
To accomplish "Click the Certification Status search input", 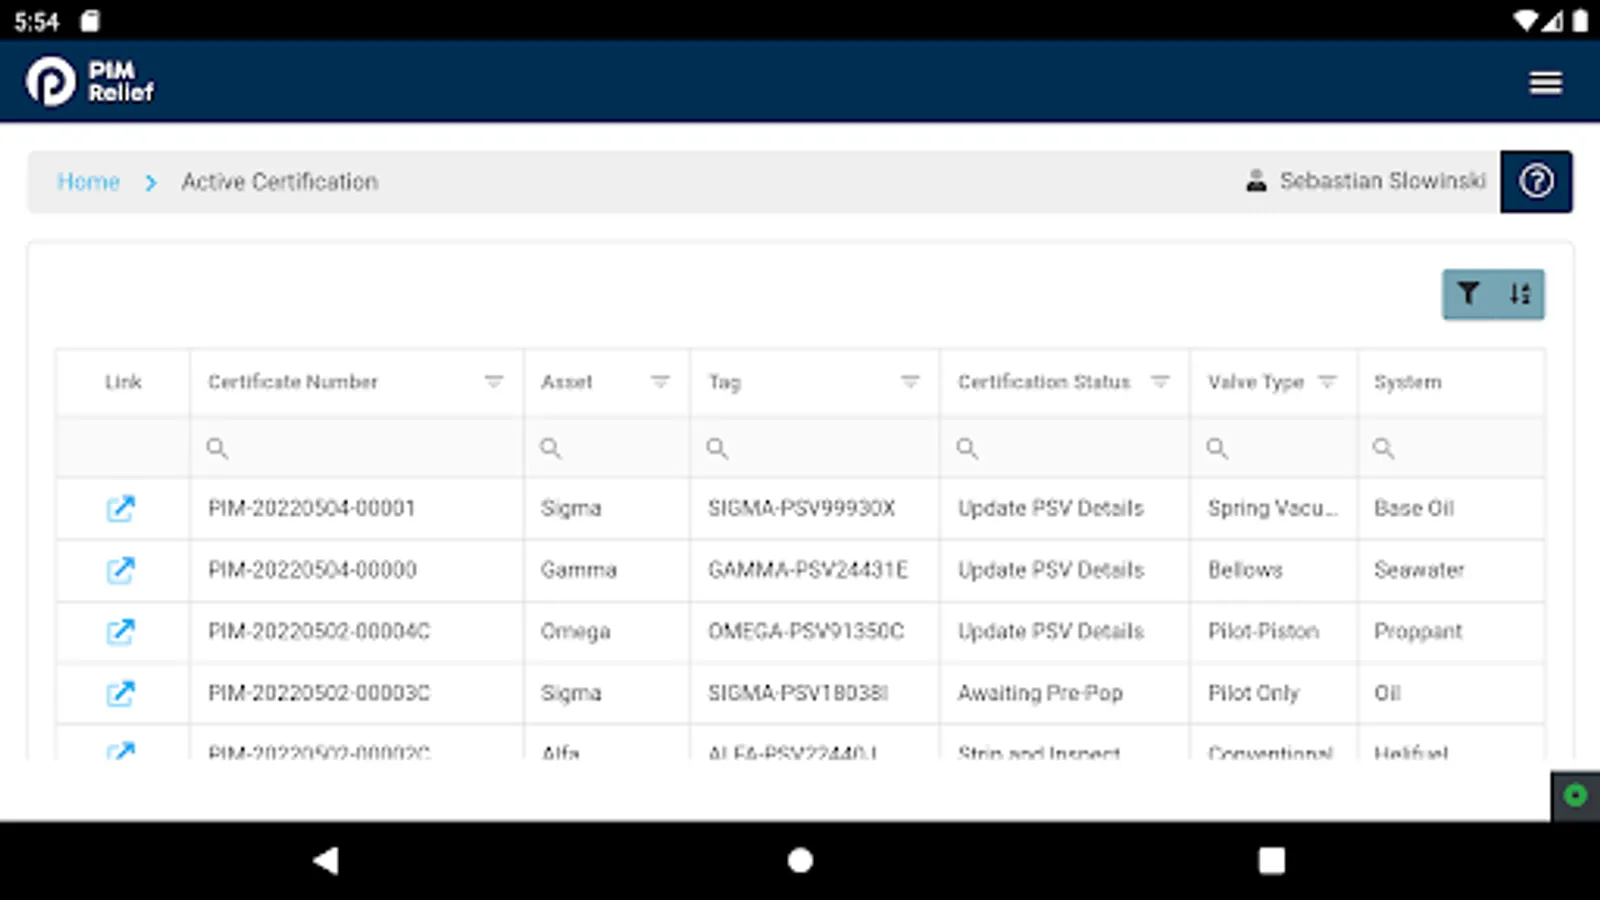I will click(1040, 448).
